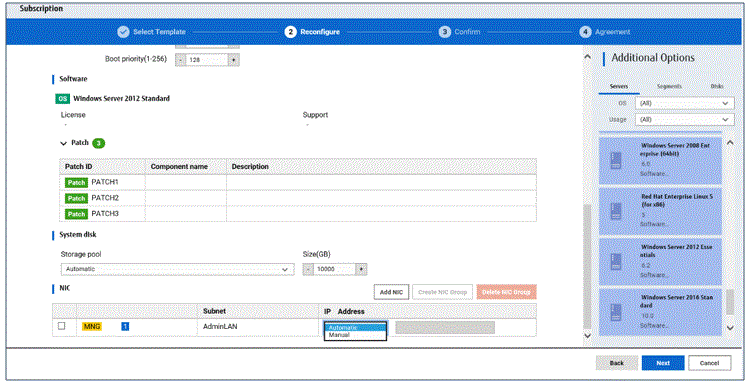Decrease the system disk Size value

308,269
